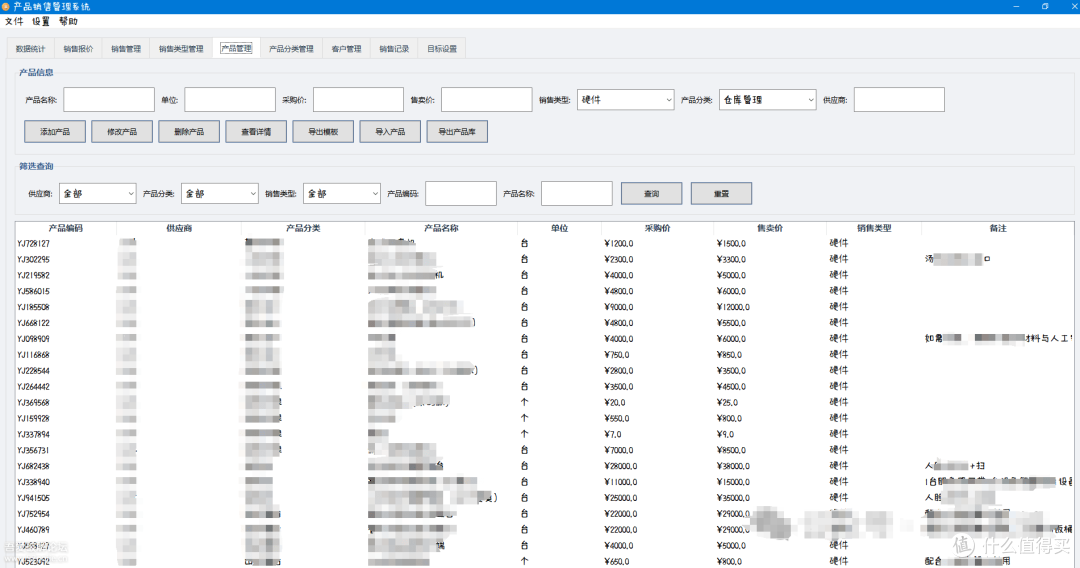Sort by the 售卖价 column header
1080x568 pixels.
coord(769,229)
